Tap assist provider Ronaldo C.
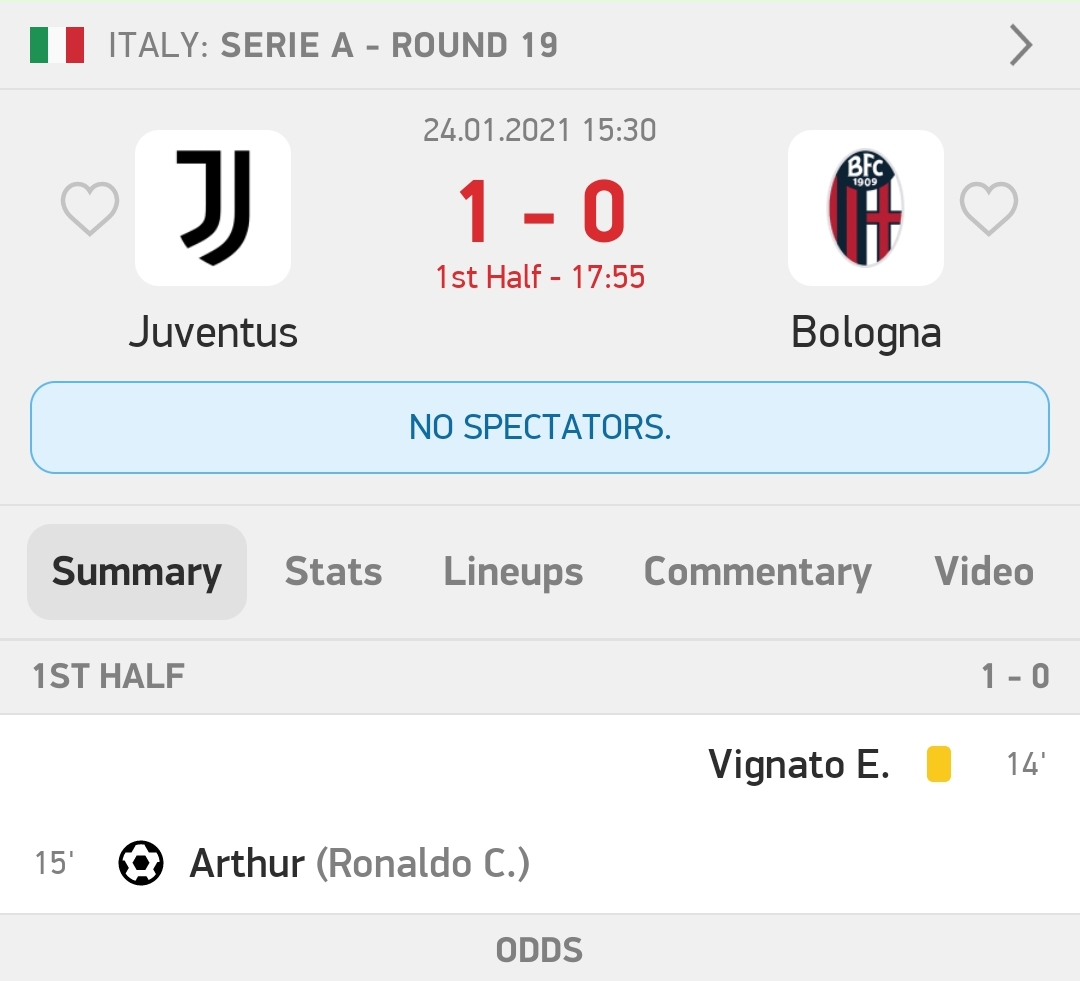The image size is (1080, 981). (423, 863)
